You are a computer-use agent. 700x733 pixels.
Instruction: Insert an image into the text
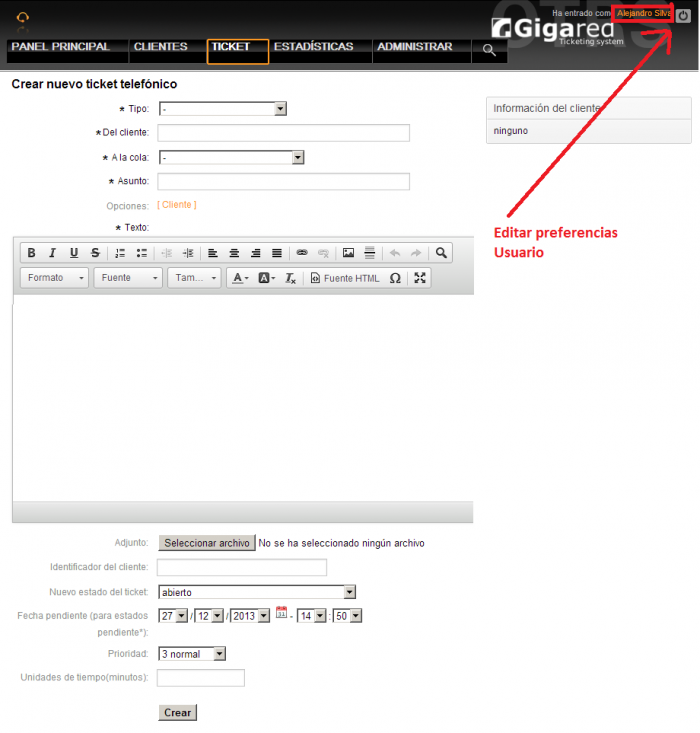tap(348, 253)
